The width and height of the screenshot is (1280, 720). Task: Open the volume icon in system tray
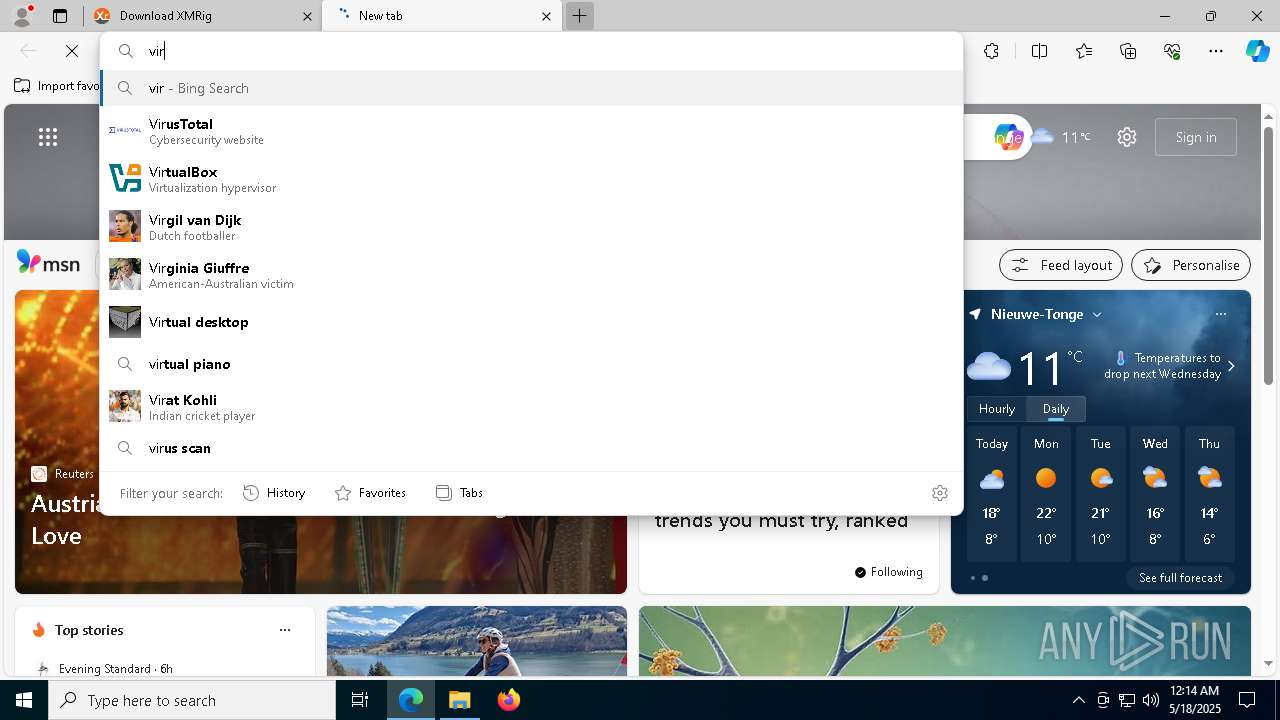click(1151, 700)
